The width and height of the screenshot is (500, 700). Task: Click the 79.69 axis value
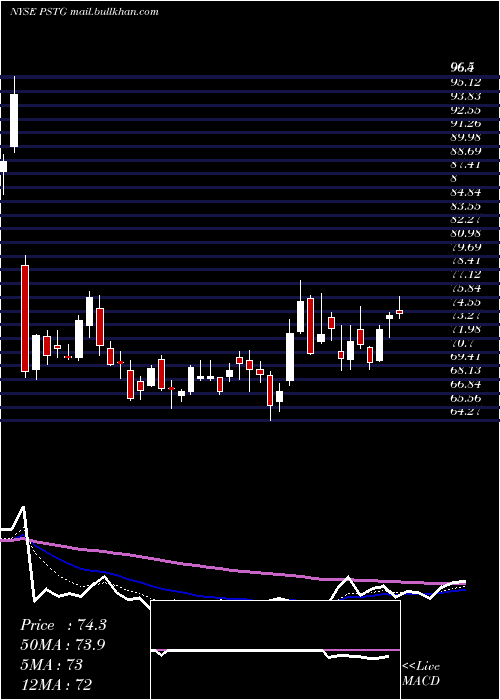[465, 247]
